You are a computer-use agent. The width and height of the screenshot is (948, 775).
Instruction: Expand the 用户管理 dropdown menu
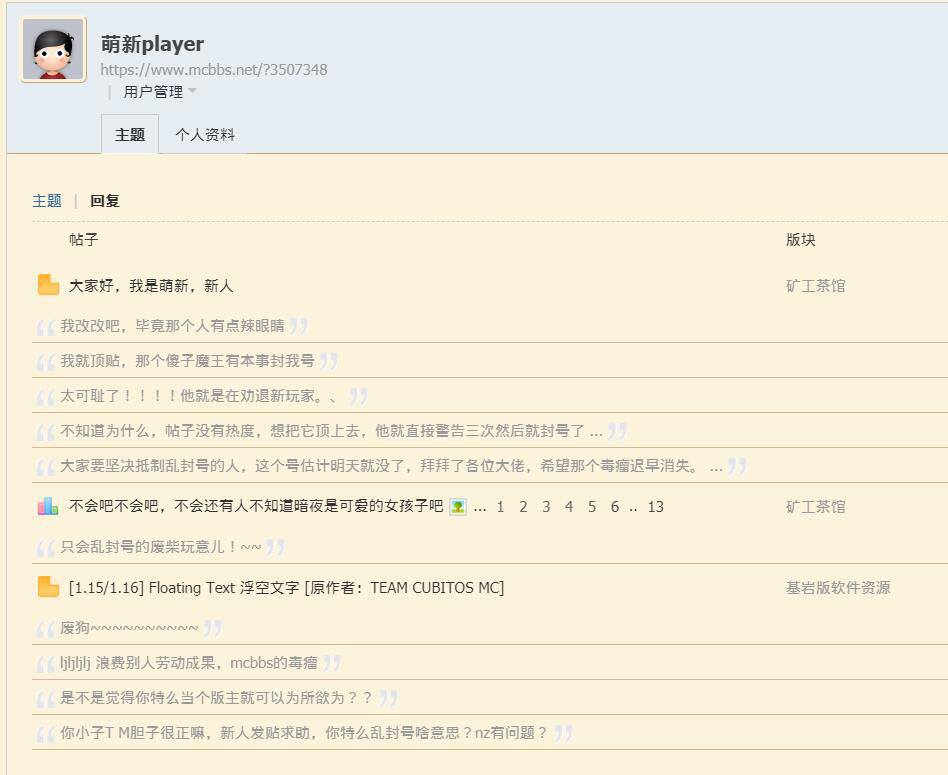coord(160,92)
